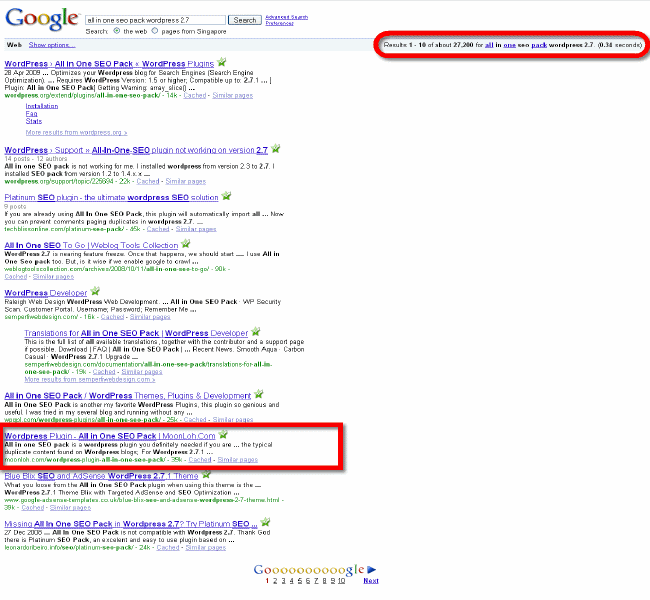Open Cached link for moonloh.com result
650x600 pixels.
(x=200, y=459)
